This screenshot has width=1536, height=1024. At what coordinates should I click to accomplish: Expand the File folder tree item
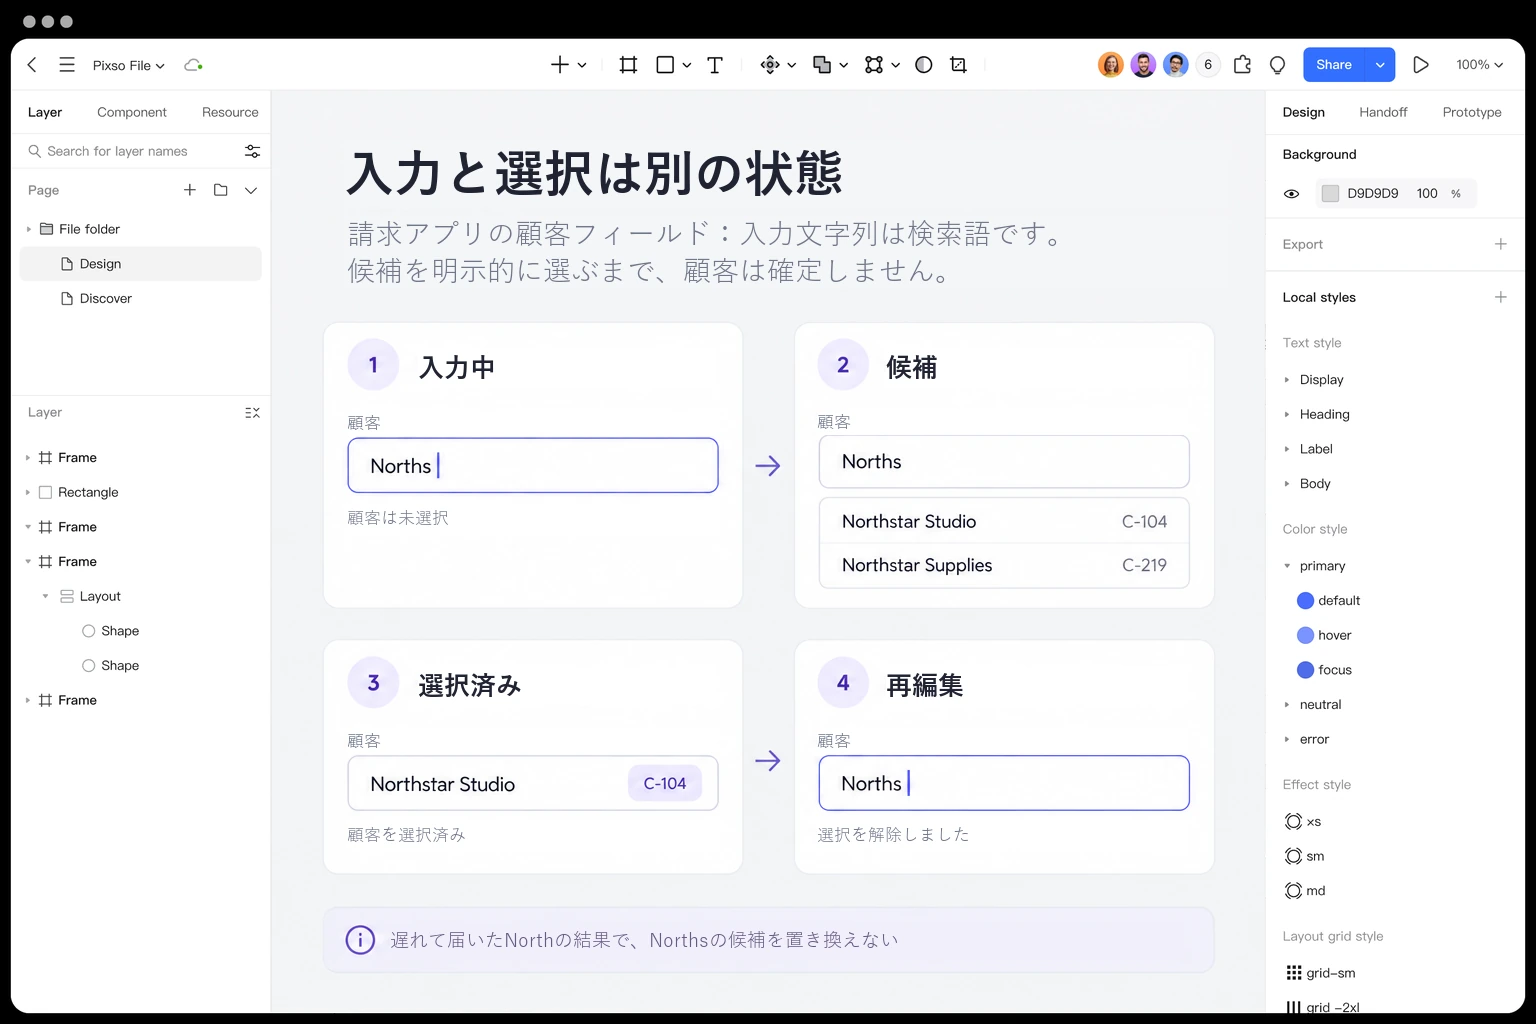28,229
